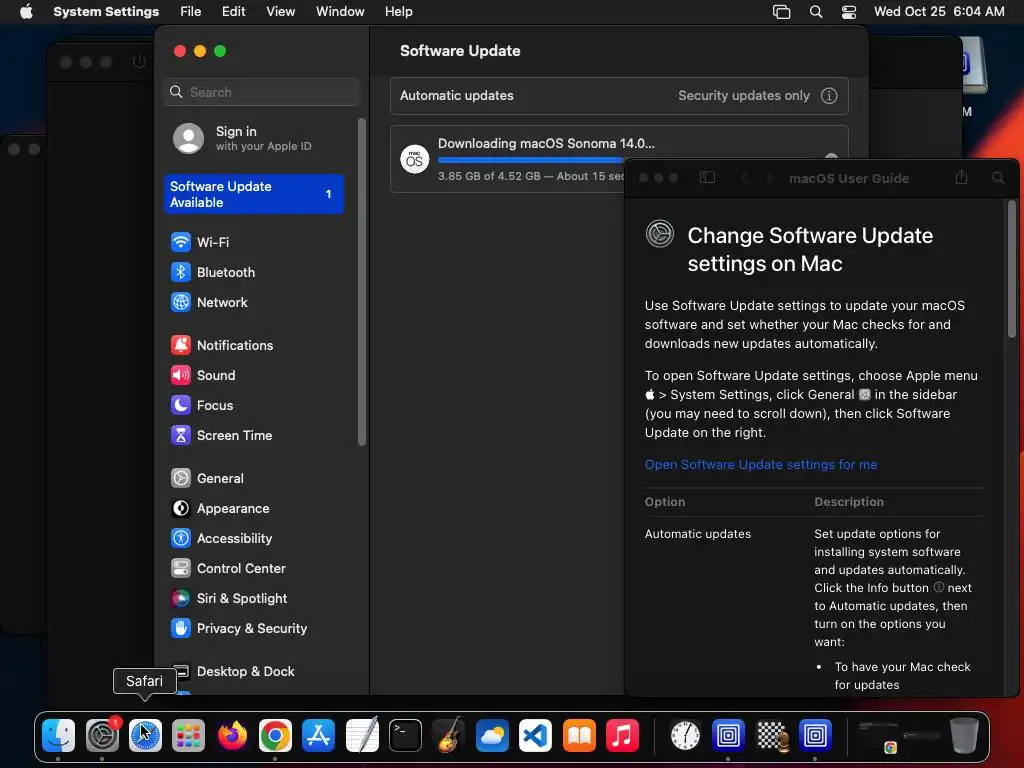Click the macOS download progress bar
1024x768 pixels.
click(531, 160)
